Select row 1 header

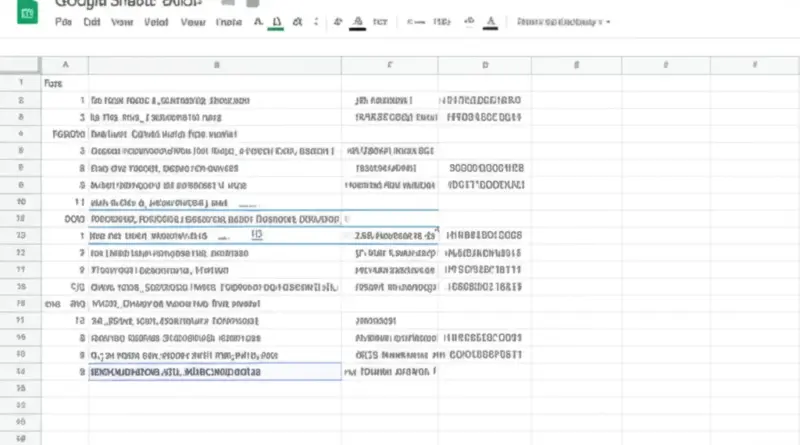point(20,83)
